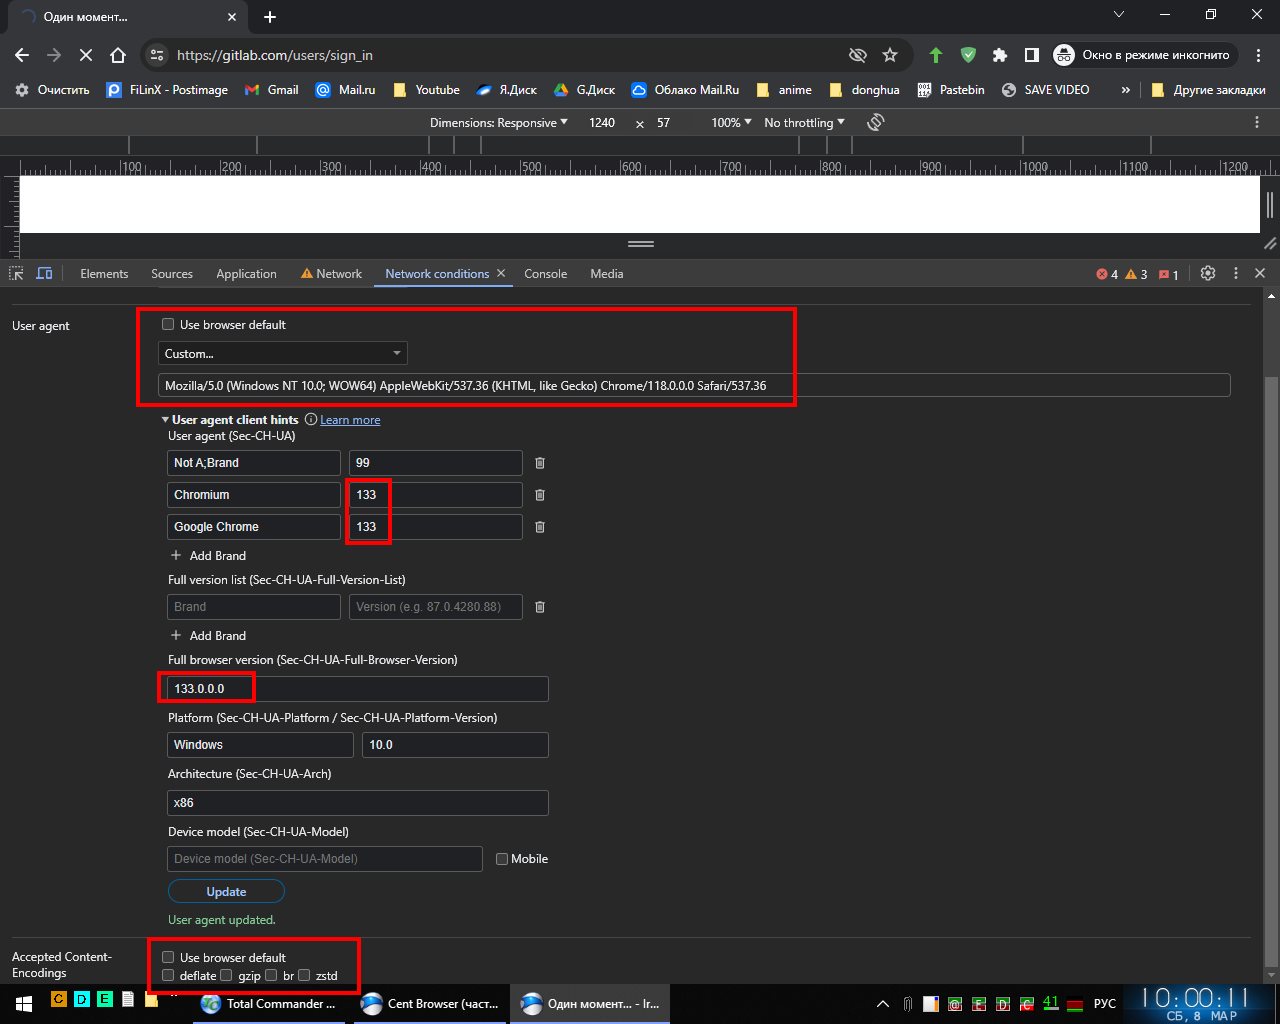
Task: Focus the Full browser version field
Action: pyautogui.click(x=358, y=689)
